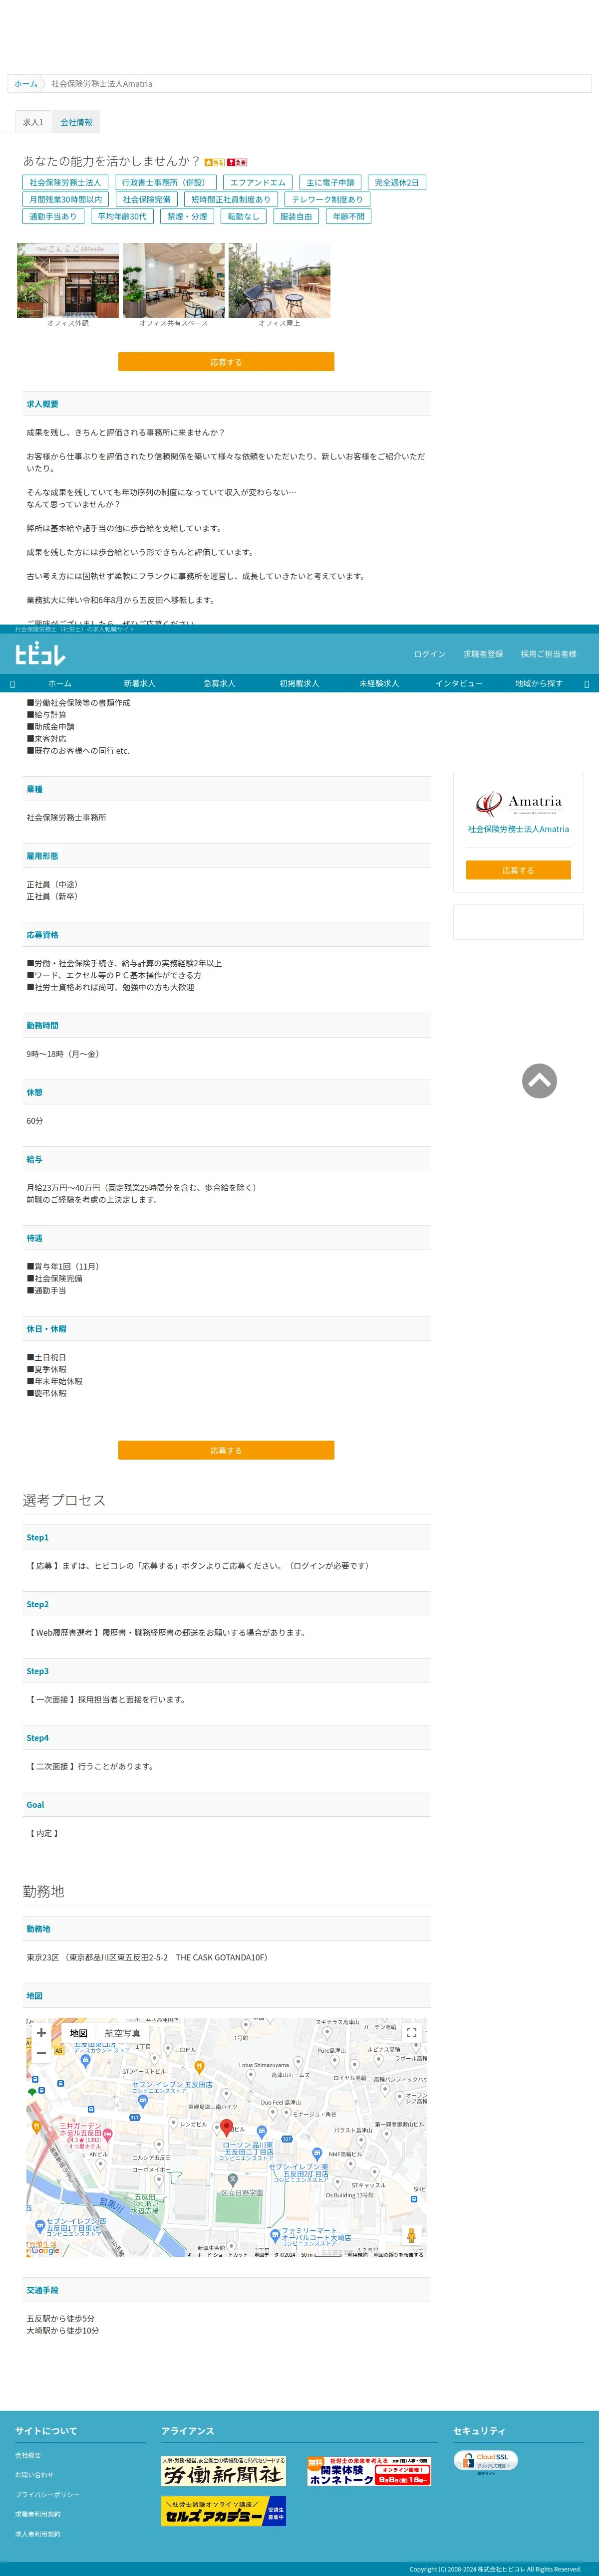Image resolution: width=599 pixels, height=2576 pixels.
Task: Open 新着求人 in the navigation bar
Action: [139, 684]
